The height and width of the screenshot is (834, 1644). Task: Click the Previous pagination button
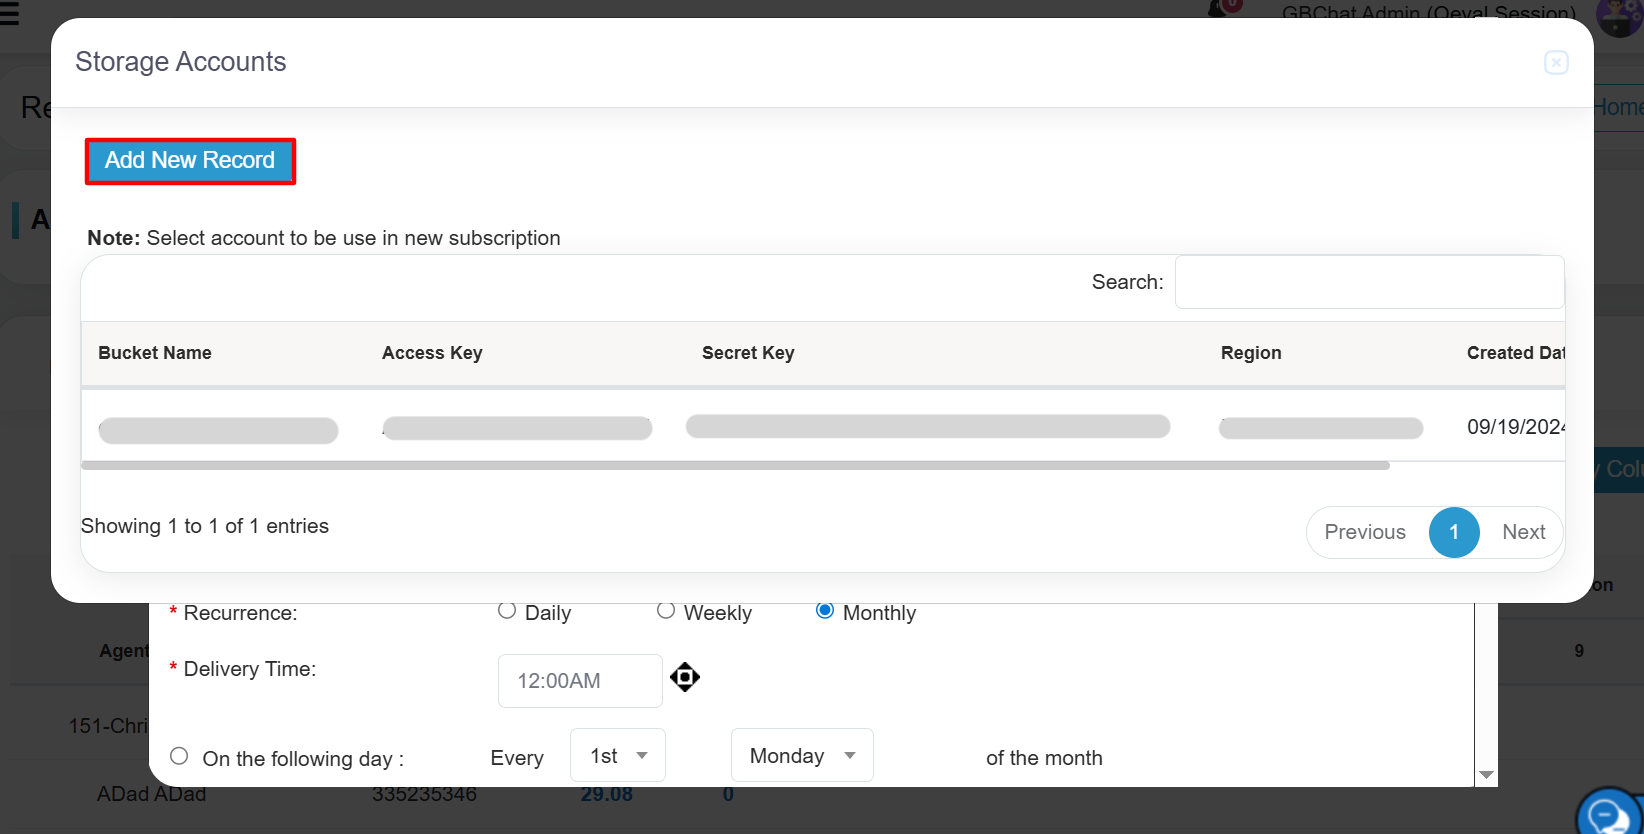click(x=1365, y=532)
